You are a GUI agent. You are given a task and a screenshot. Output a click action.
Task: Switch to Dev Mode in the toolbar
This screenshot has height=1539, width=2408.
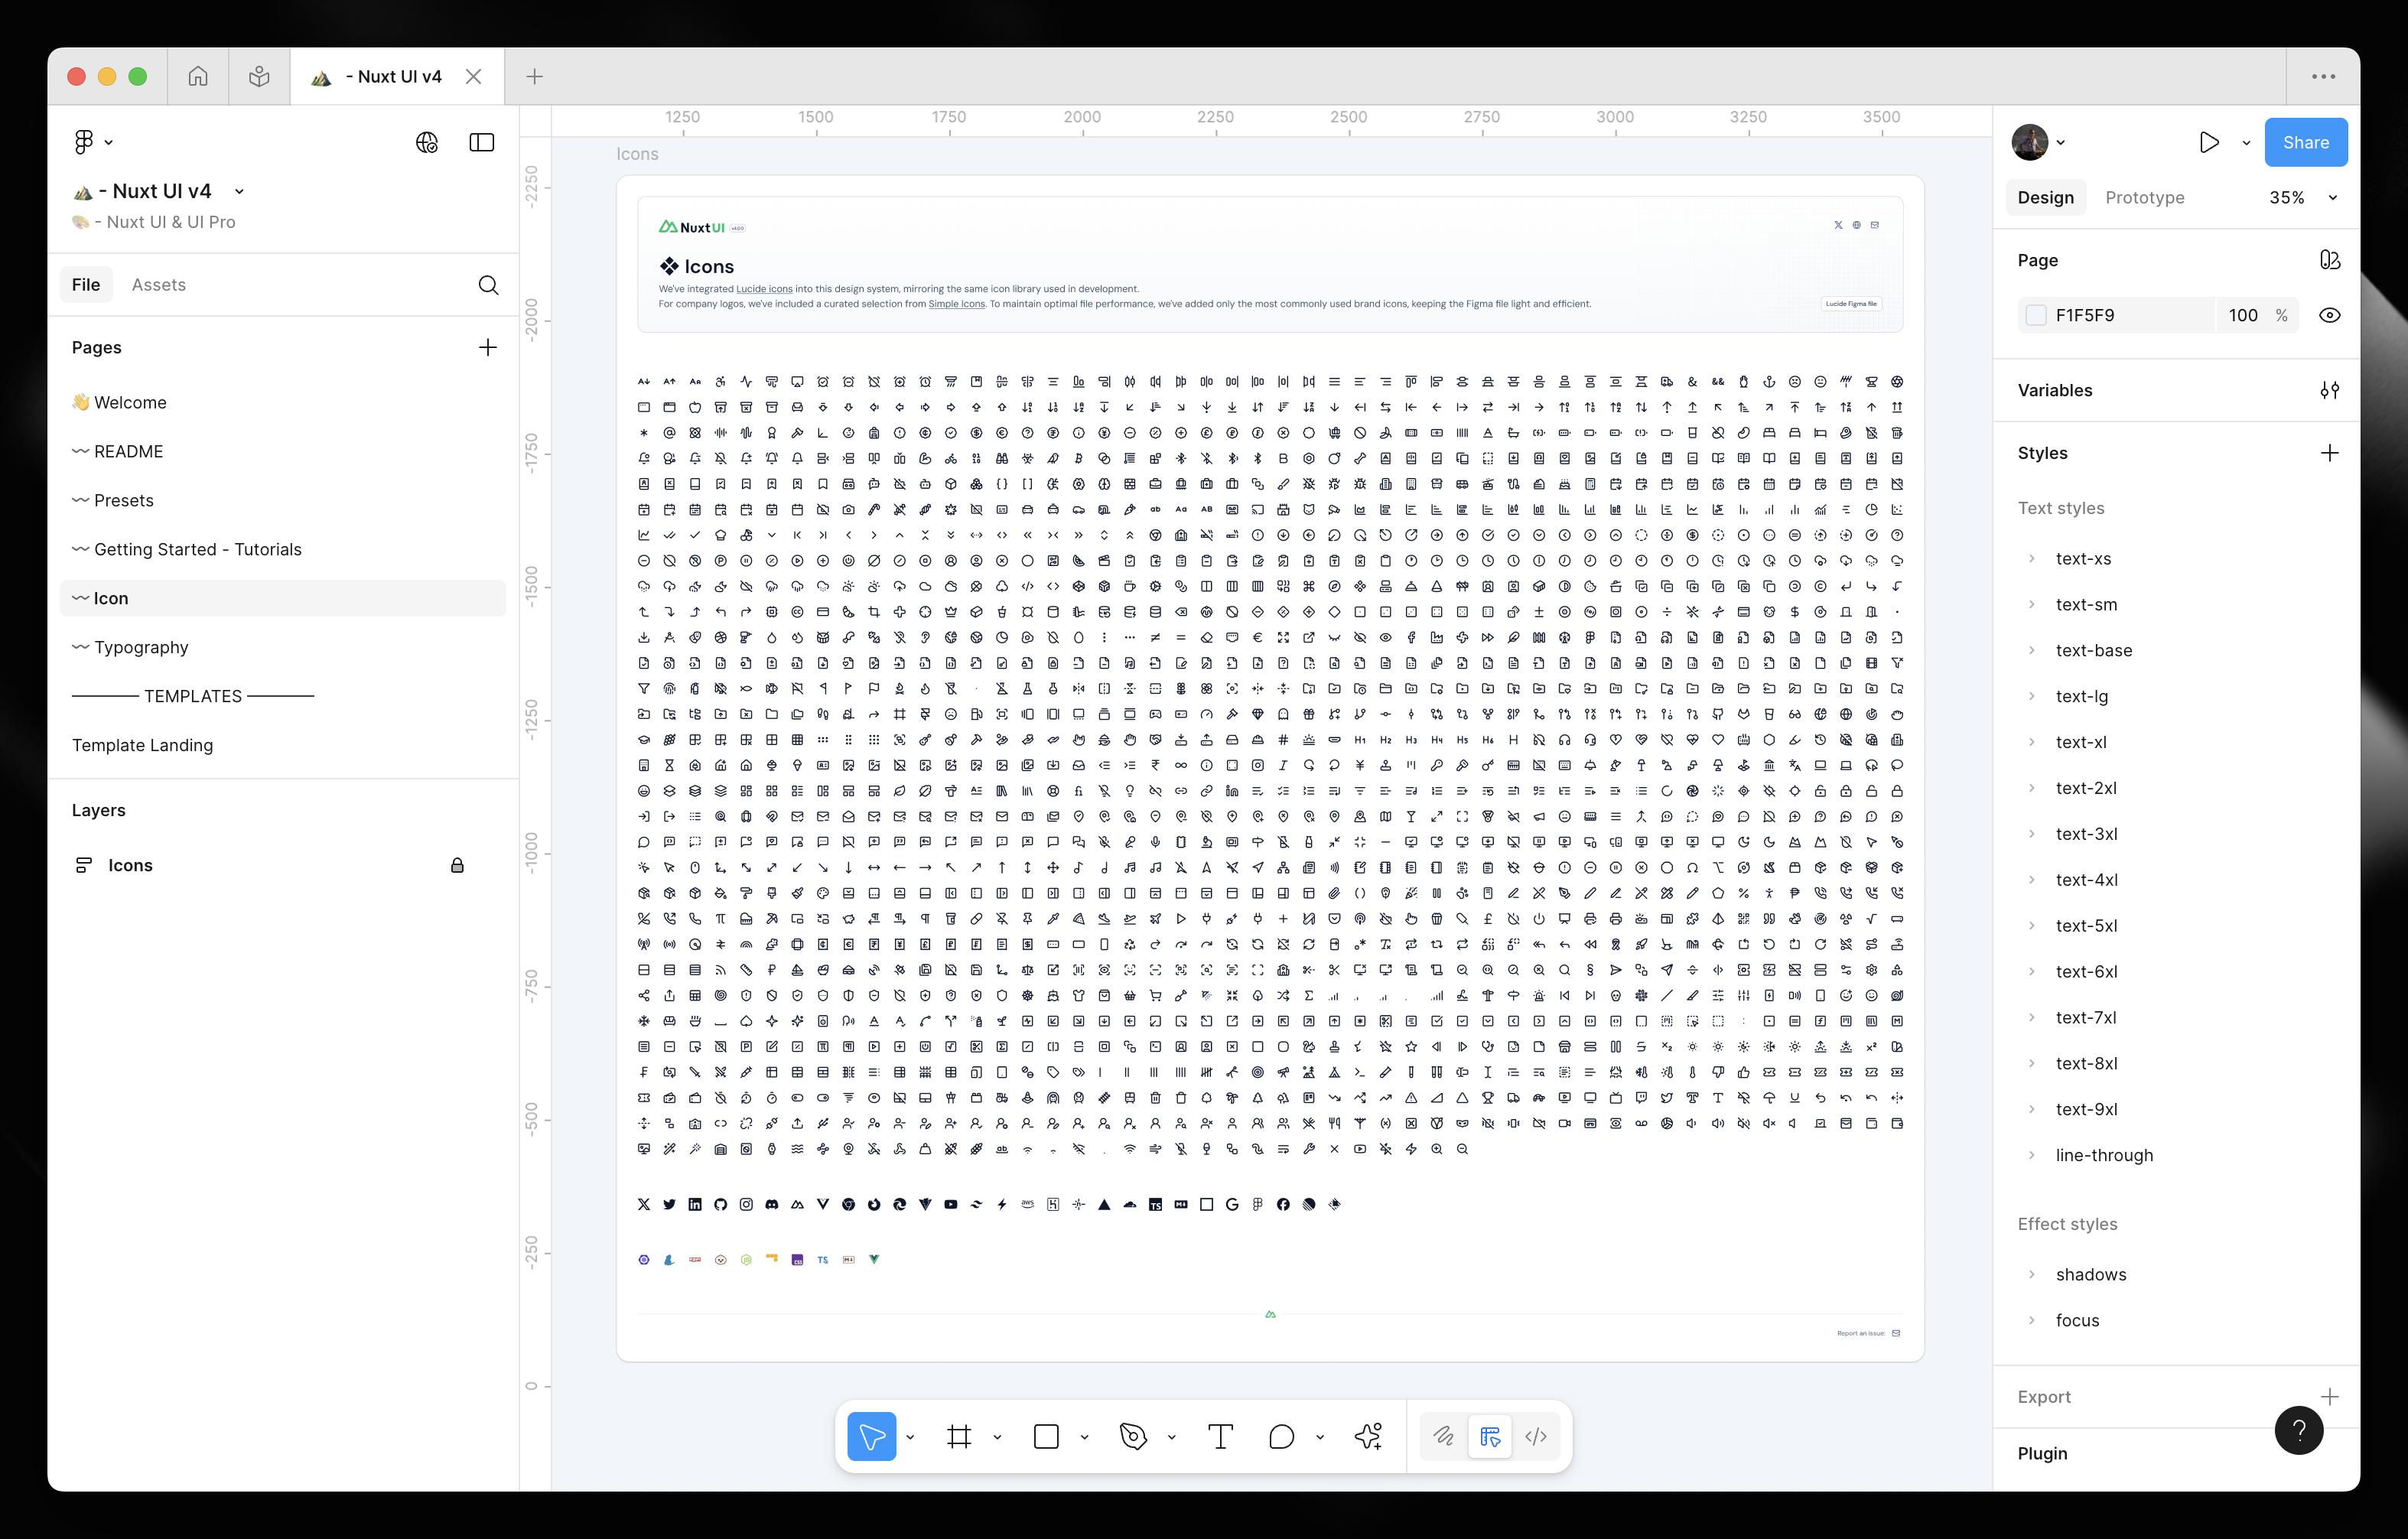tap(1536, 1437)
